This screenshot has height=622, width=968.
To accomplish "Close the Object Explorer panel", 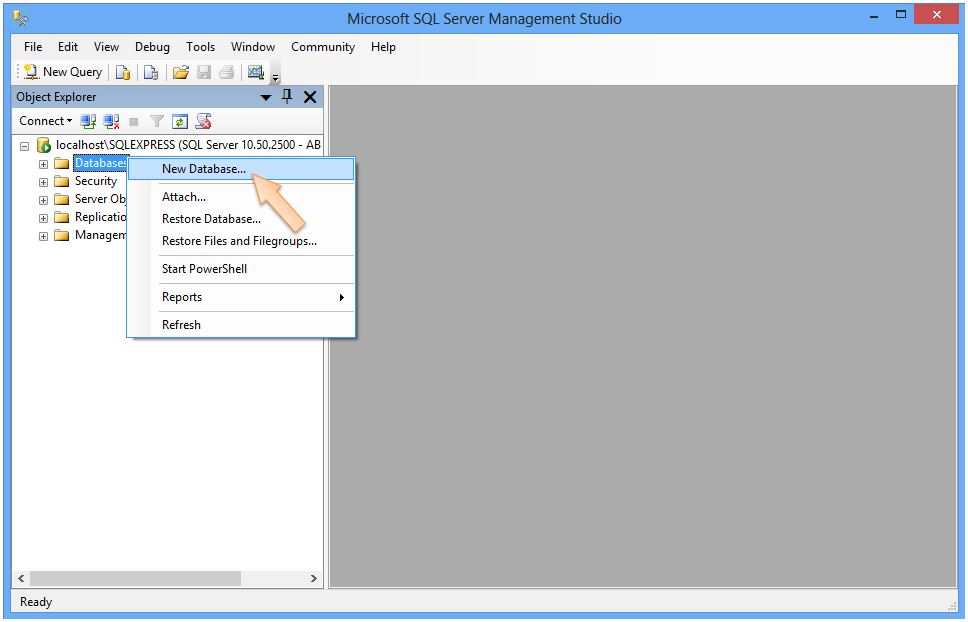I will tap(310, 97).
